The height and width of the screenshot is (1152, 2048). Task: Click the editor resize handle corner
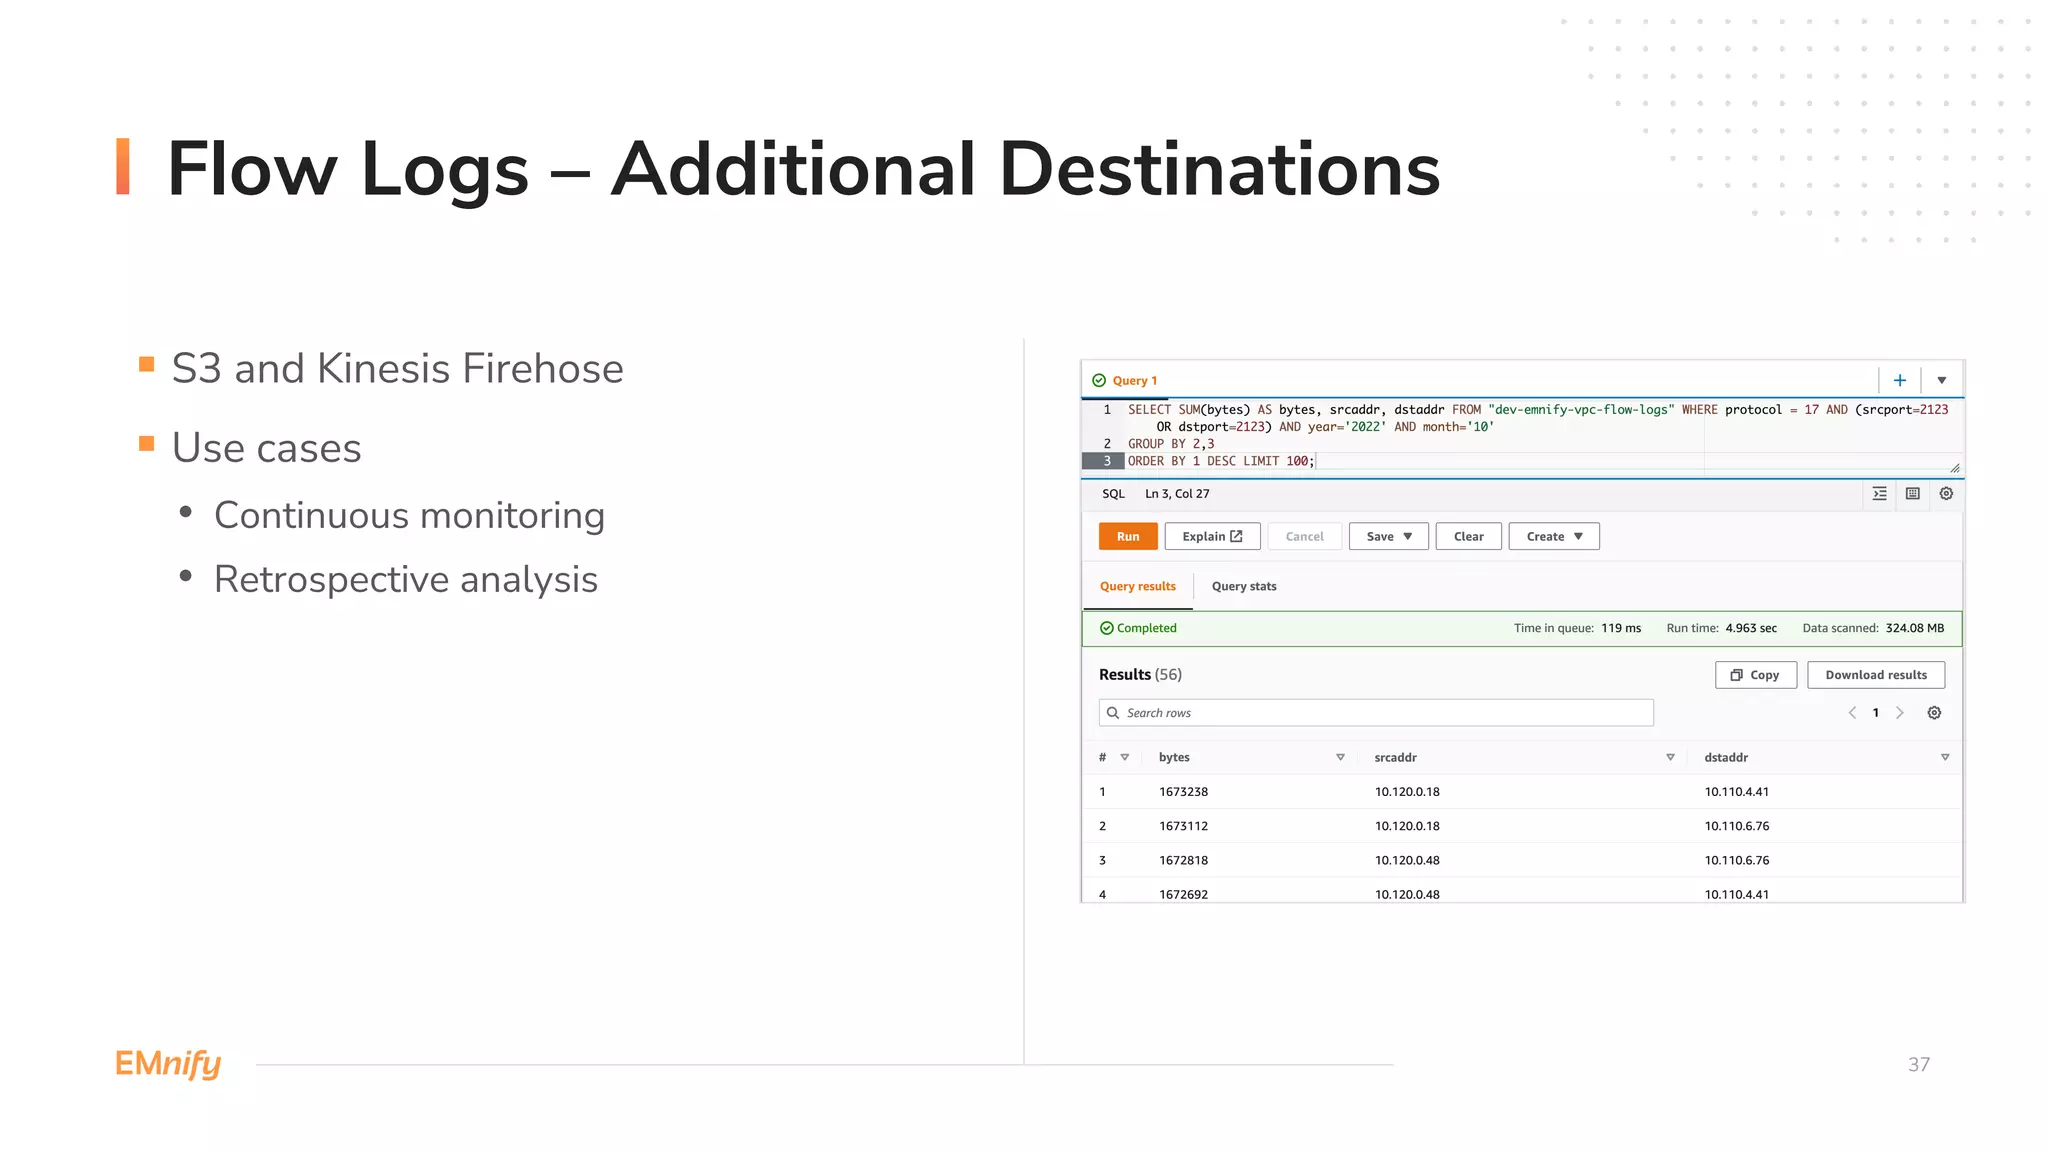[1954, 468]
